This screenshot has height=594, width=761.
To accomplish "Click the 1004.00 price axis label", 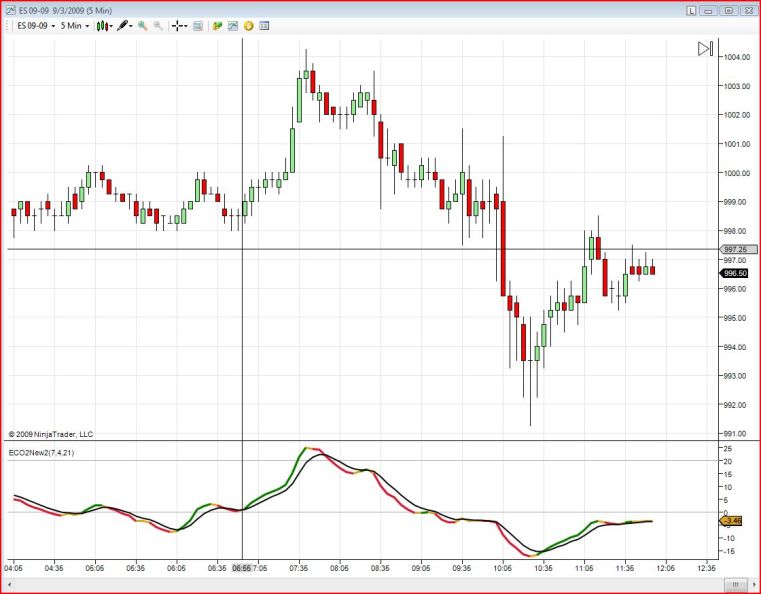I will (737, 57).
